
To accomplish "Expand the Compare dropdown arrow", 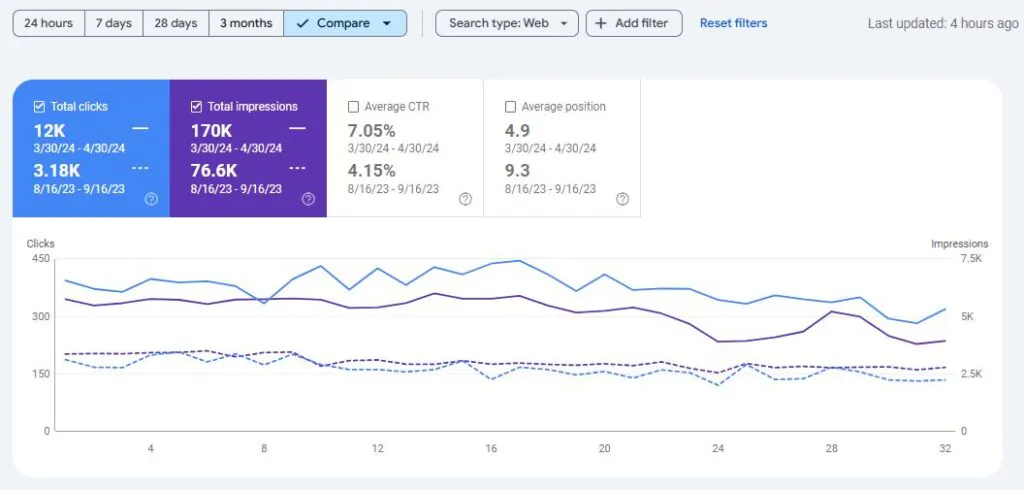I will pyautogui.click(x=387, y=24).
